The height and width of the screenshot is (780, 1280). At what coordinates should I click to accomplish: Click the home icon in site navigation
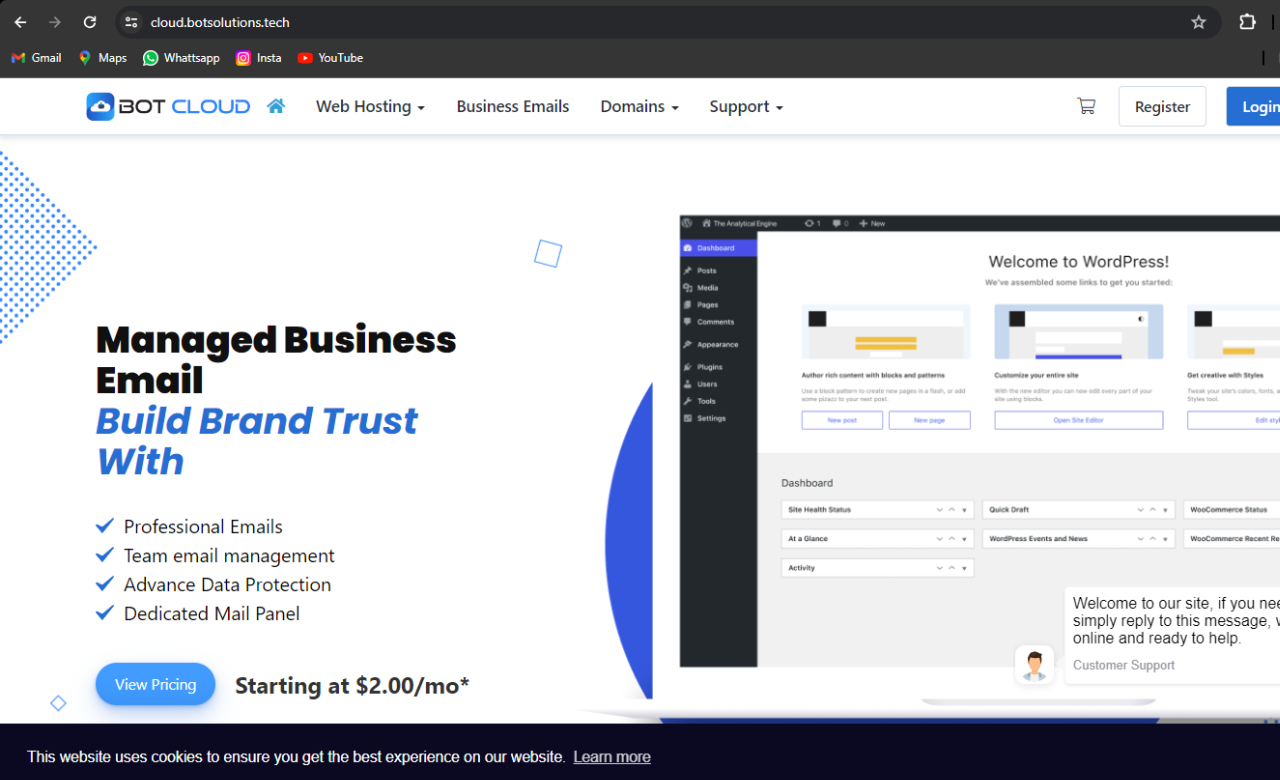[276, 106]
